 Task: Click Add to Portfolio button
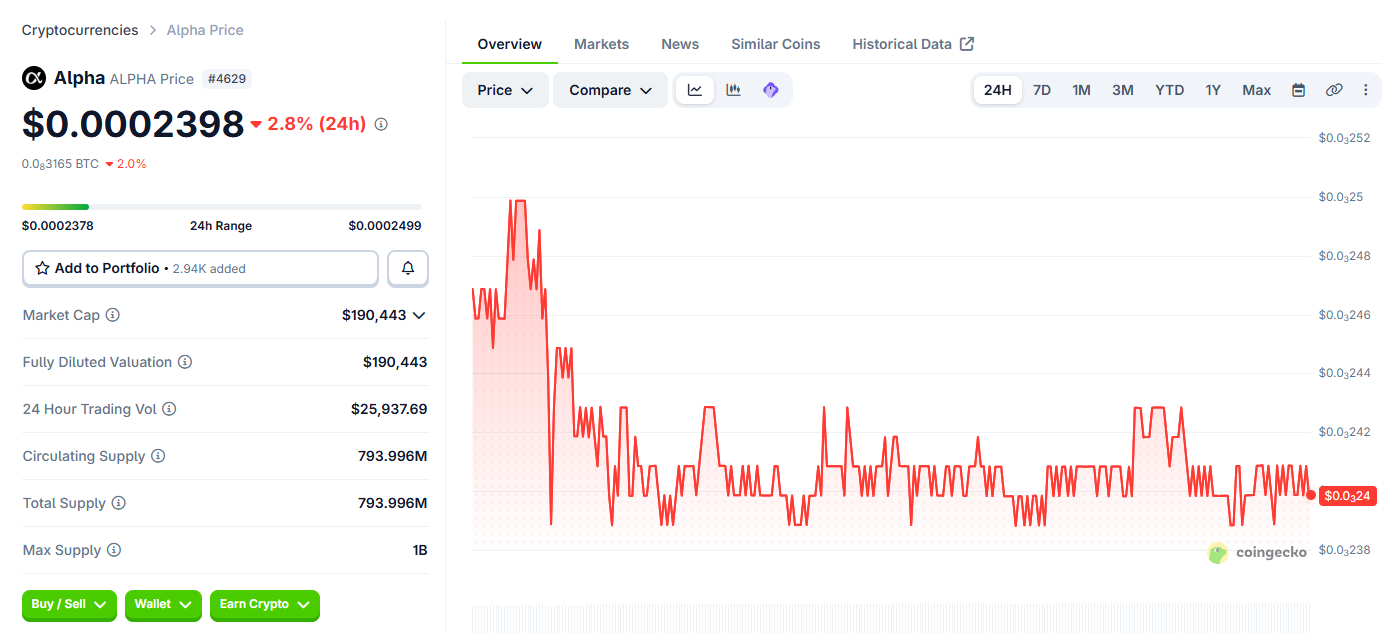point(200,268)
